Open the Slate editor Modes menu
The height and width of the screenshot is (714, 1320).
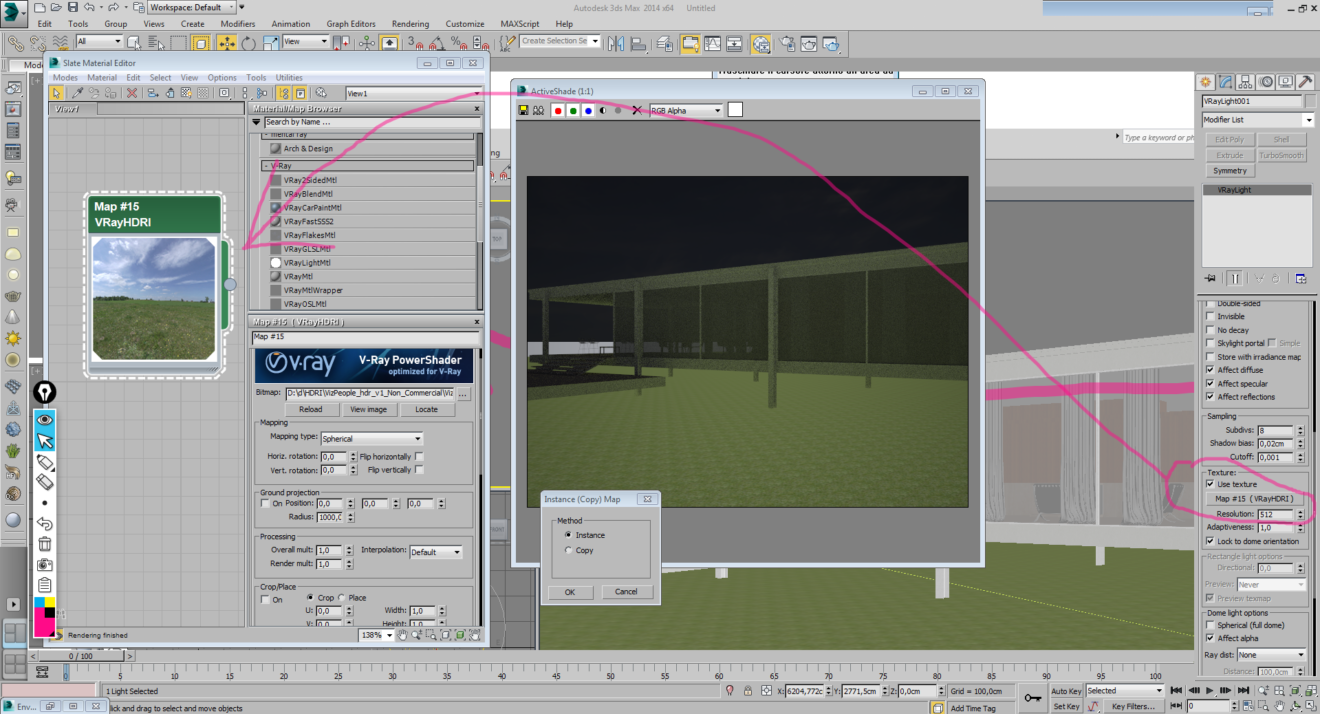[65, 77]
